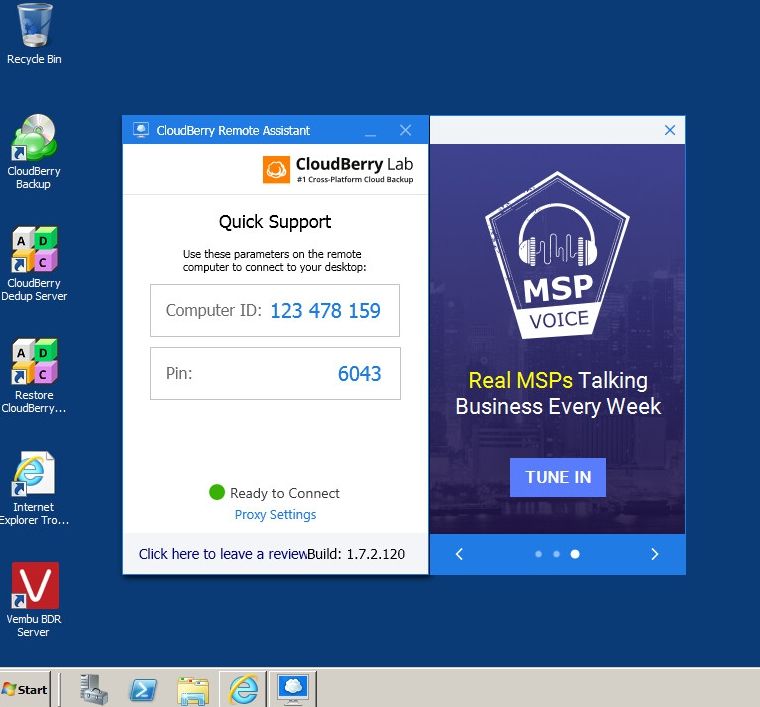Select the second carousel dot indicator
This screenshot has height=707, width=760.
tap(556, 554)
